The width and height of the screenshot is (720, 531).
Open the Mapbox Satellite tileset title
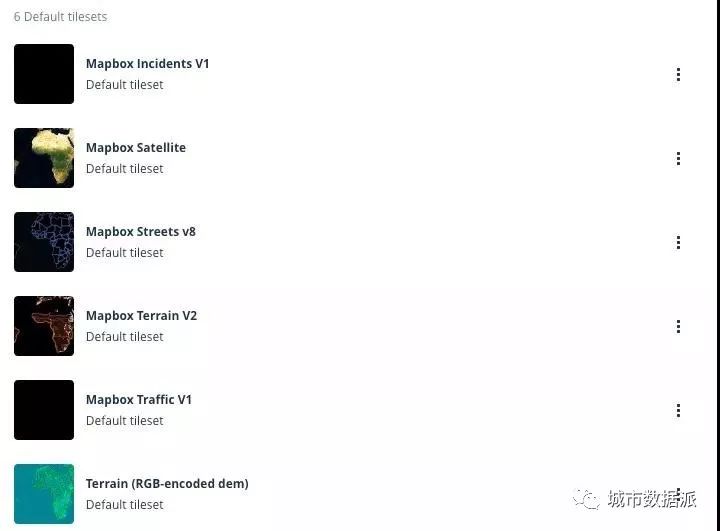[x=135, y=148]
